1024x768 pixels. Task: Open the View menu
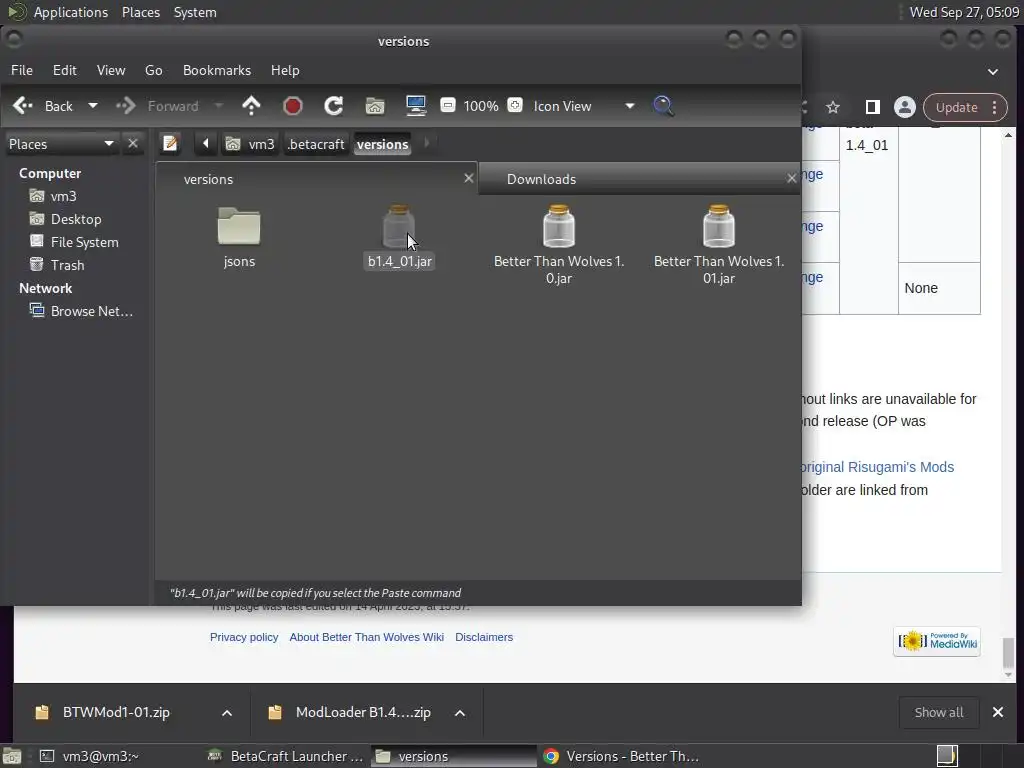click(x=111, y=70)
